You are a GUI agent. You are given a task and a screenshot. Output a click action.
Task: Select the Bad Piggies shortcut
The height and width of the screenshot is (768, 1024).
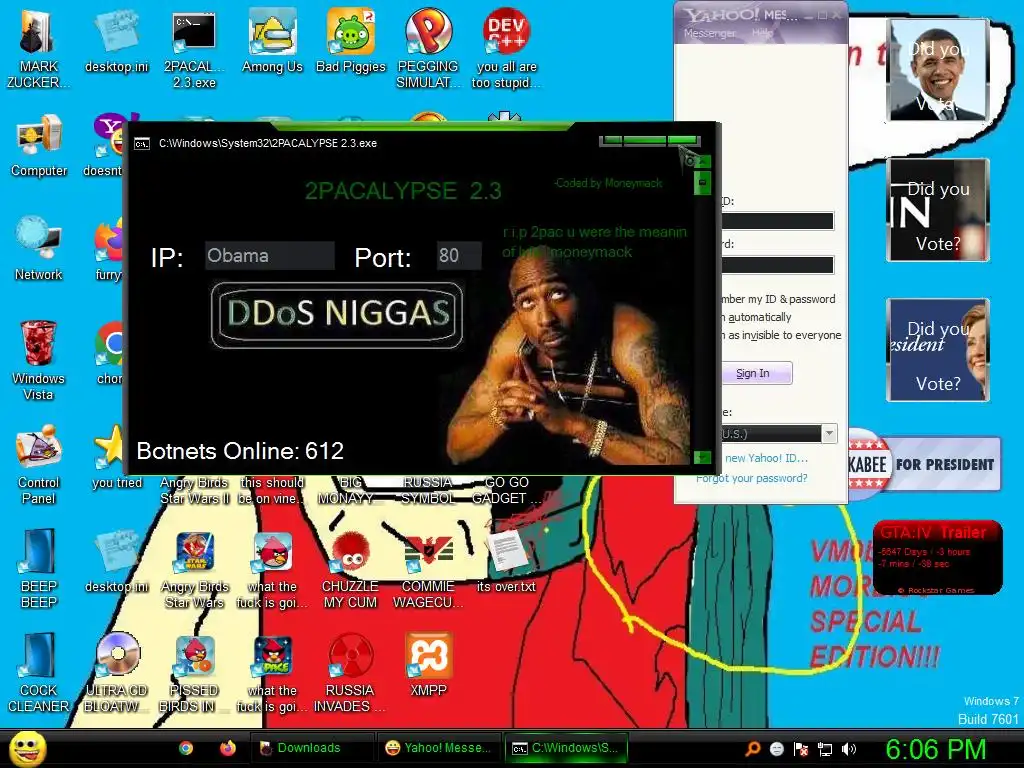coord(351,41)
